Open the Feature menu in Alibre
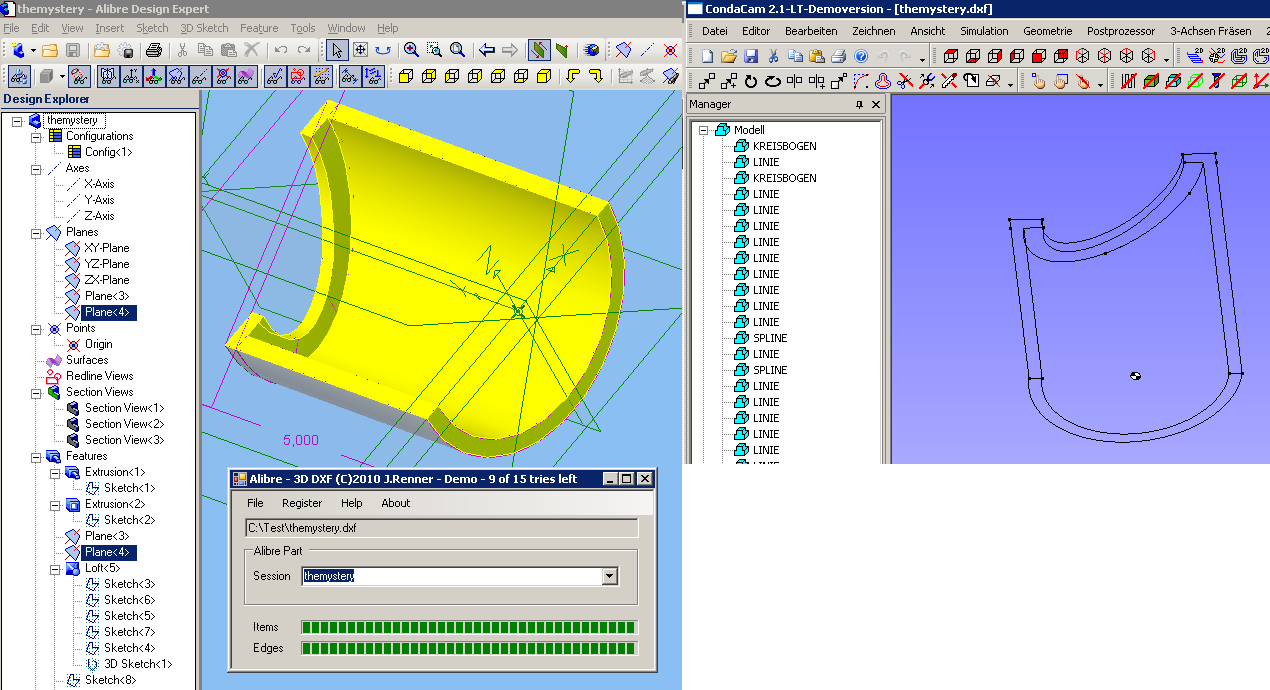1270x690 pixels. pyautogui.click(x=259, y=28)
